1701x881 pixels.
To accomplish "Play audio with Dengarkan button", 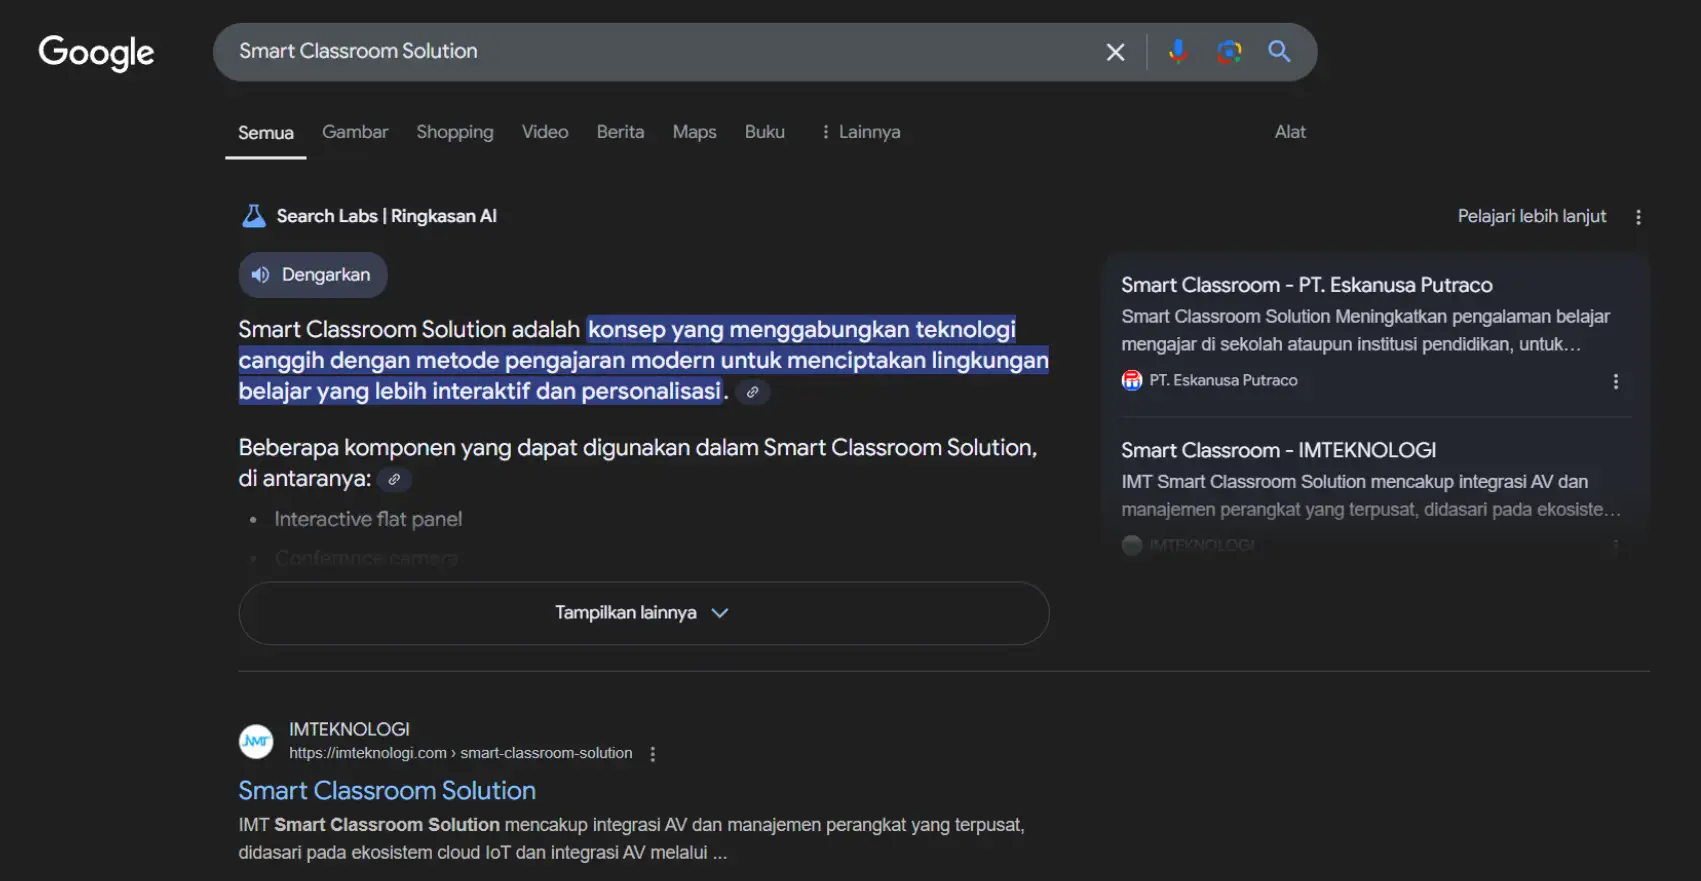I will click(313, 275).
